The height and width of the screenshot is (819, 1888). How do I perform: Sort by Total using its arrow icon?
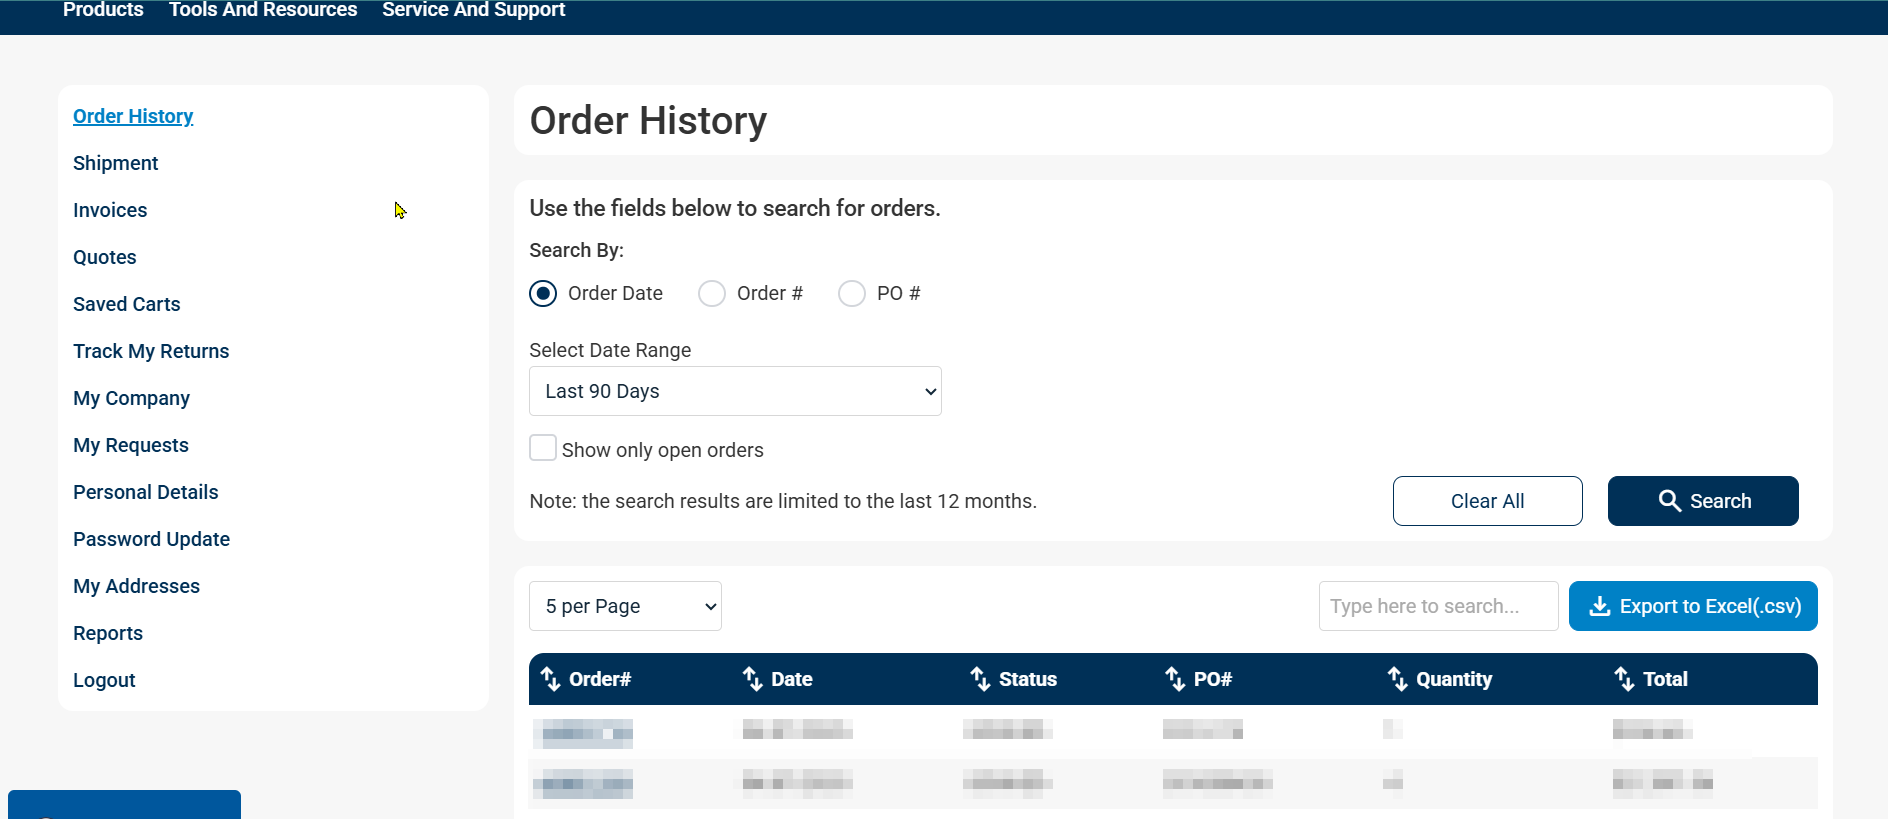coord(1624,679)
